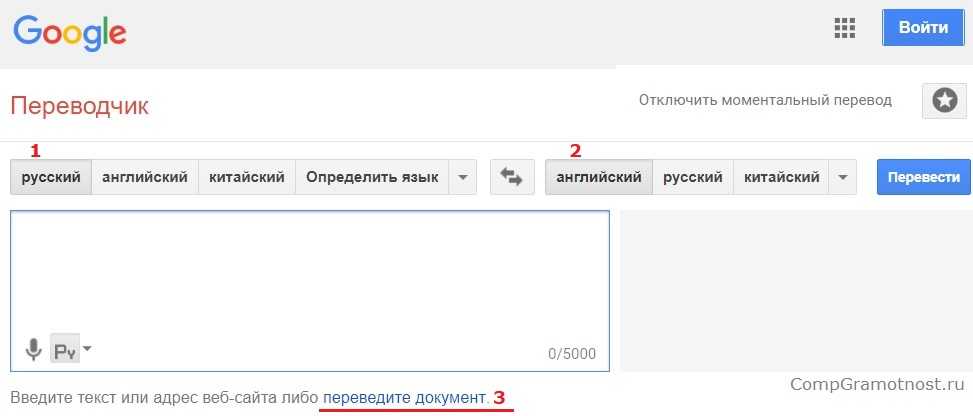Click Отключить моментальный перевод link

click(x=765, y=100)
